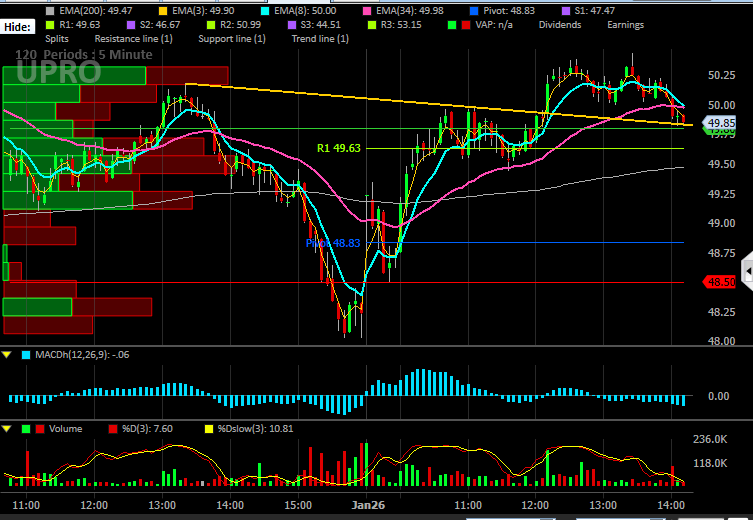
Task: Toggle Splits display on chart
Action: pos(57,39)
